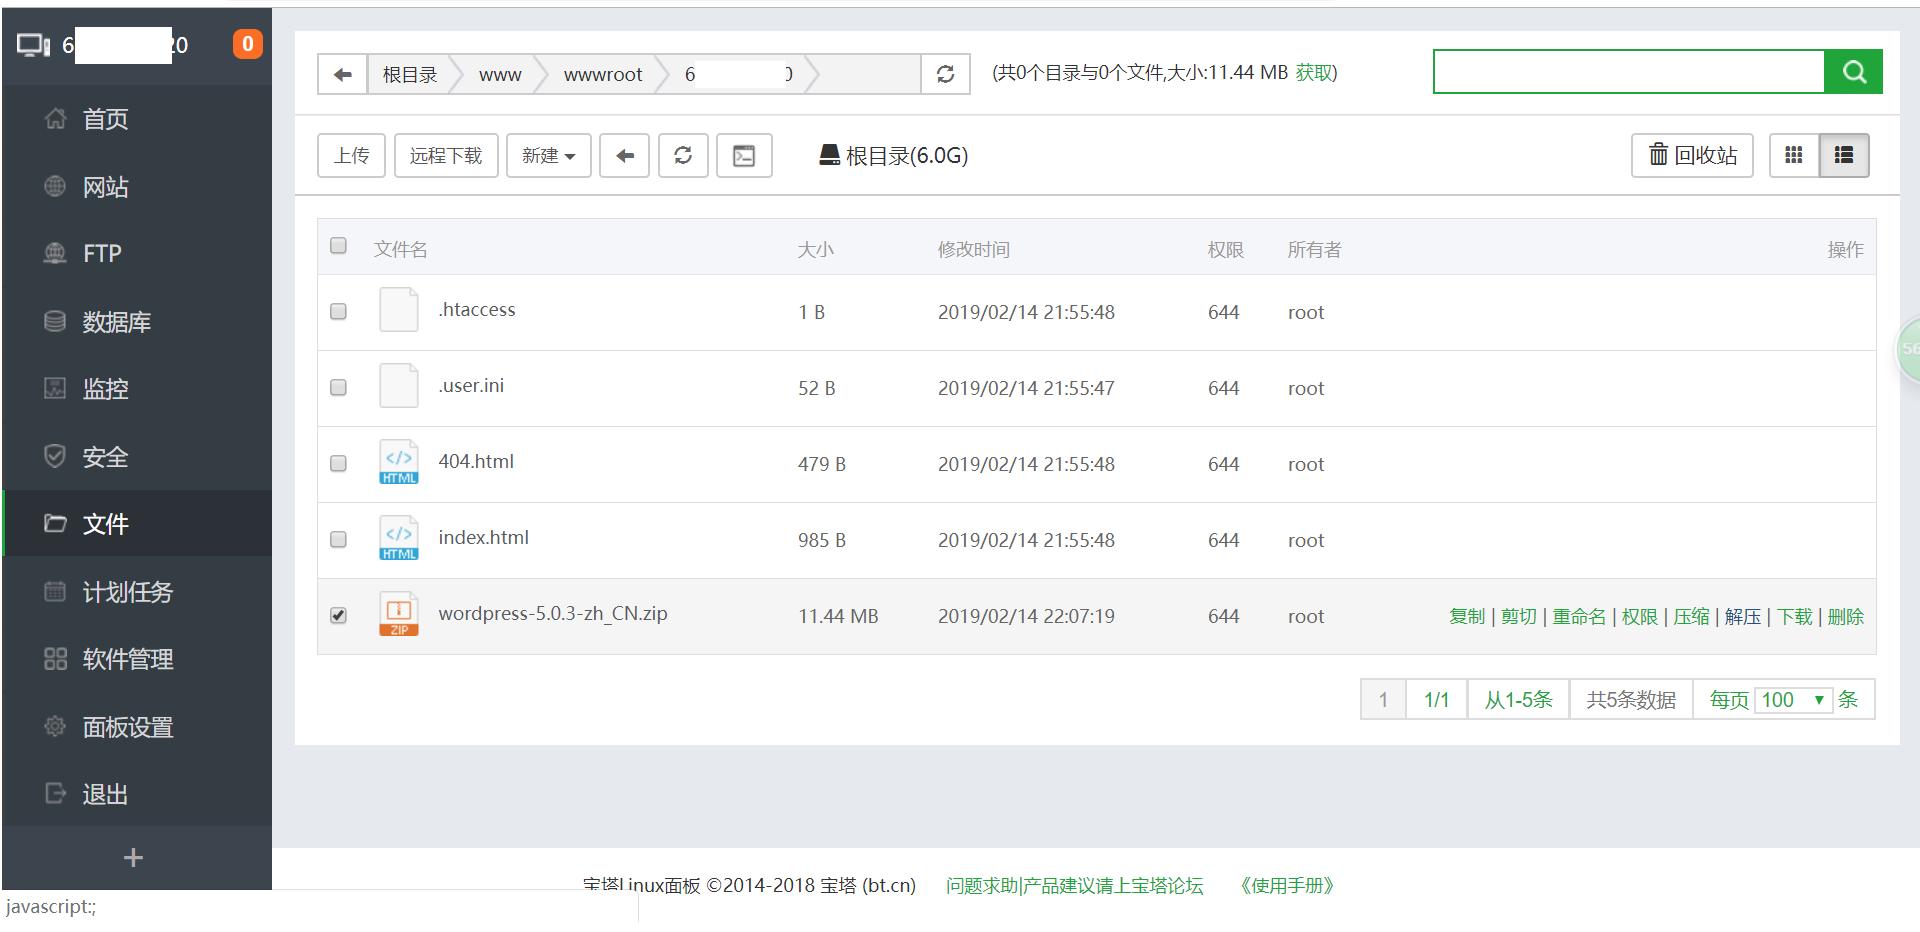Select 软件管理 in the sidebar
The width and height of the screenshot is (1920, 932).
(x=127, y=659)
